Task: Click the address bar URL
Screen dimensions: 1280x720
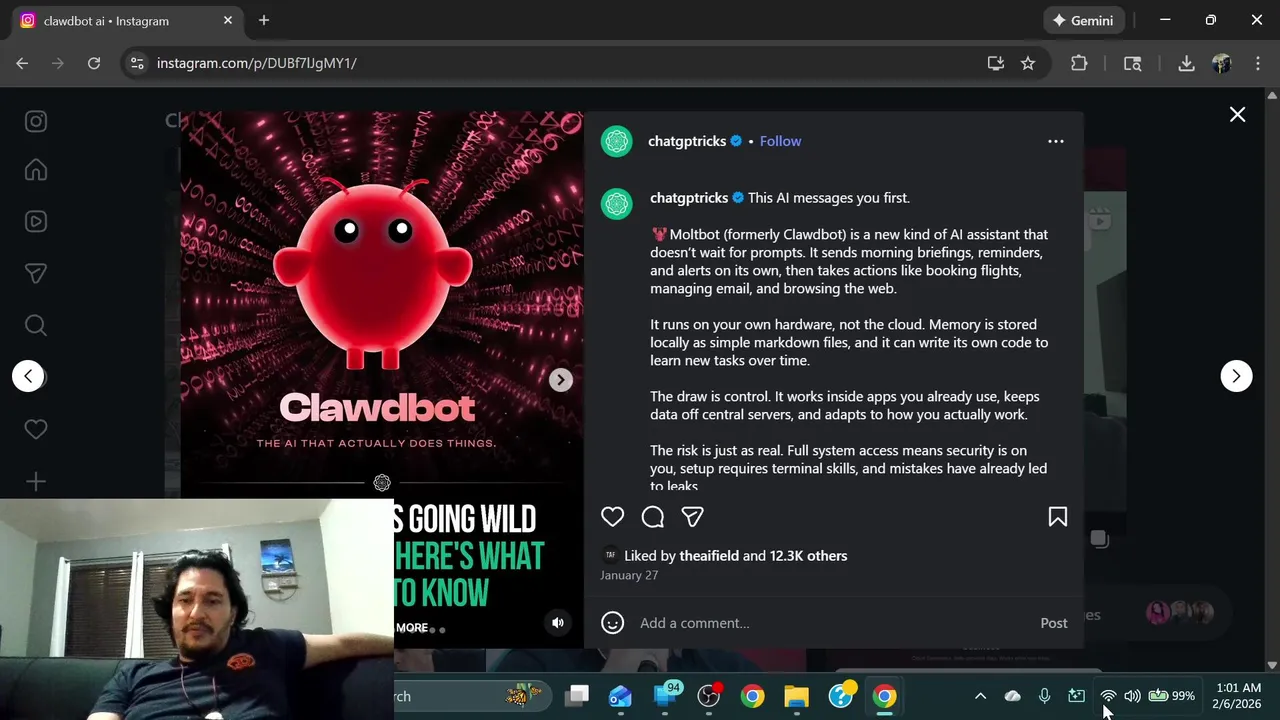Action: (257, 63)
